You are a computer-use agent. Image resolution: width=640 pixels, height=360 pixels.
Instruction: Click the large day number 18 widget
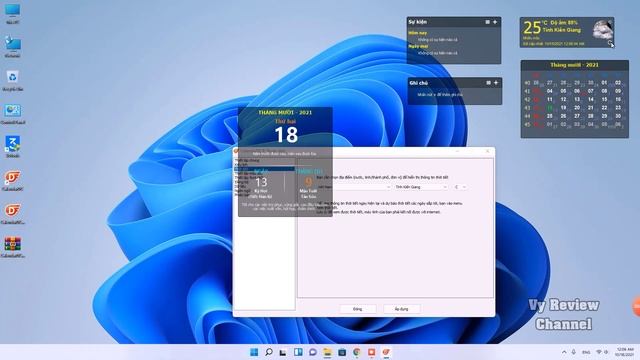point(286,135)
